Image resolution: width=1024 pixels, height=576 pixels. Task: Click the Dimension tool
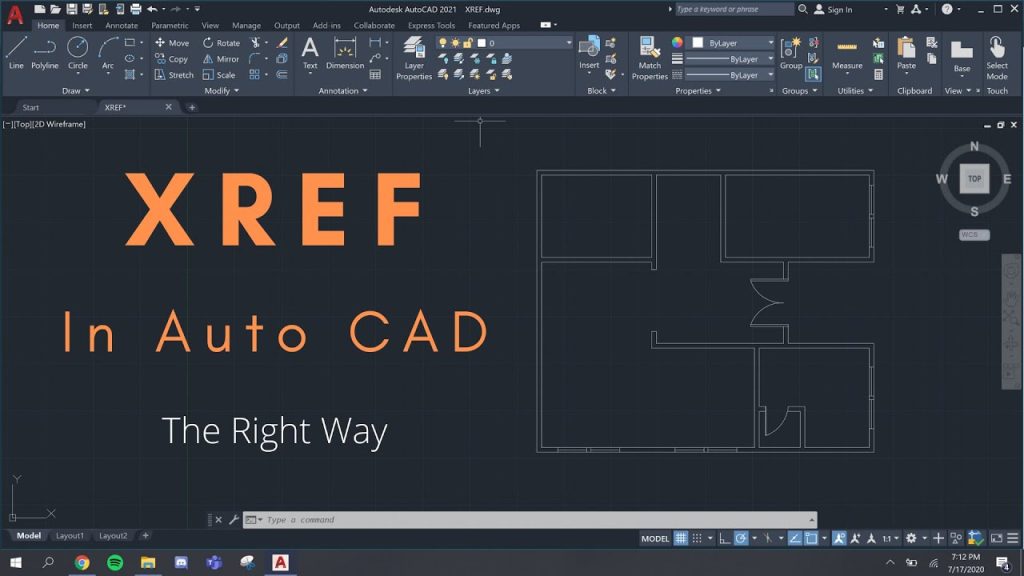point(345,53)
